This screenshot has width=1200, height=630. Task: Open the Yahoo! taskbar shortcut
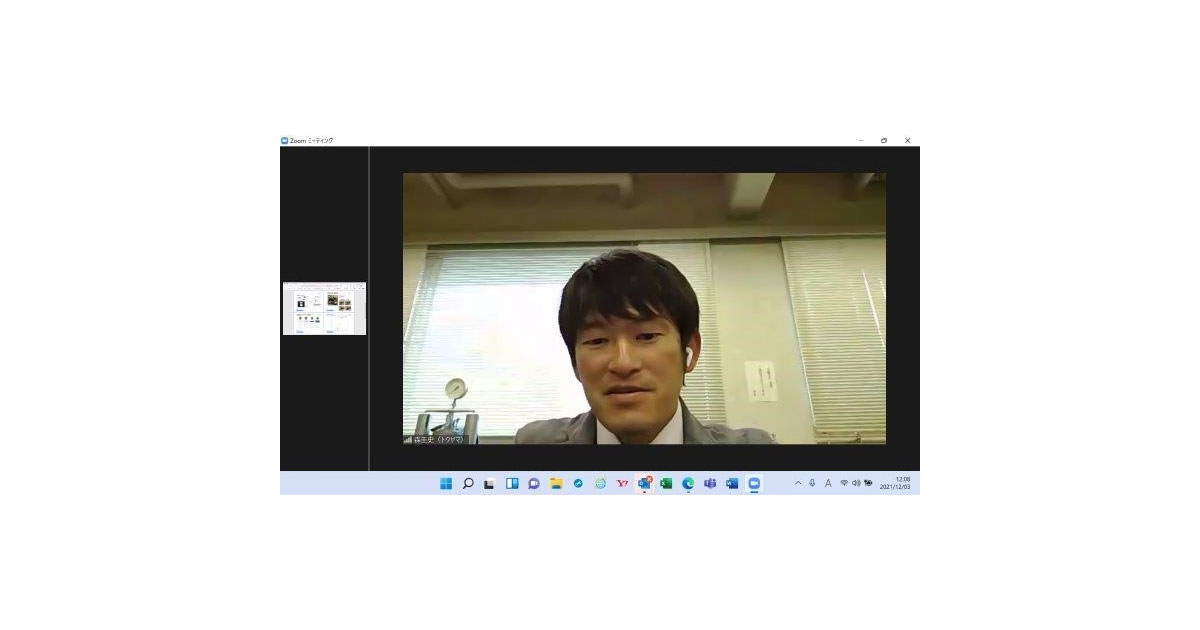[x=622, y=484]
